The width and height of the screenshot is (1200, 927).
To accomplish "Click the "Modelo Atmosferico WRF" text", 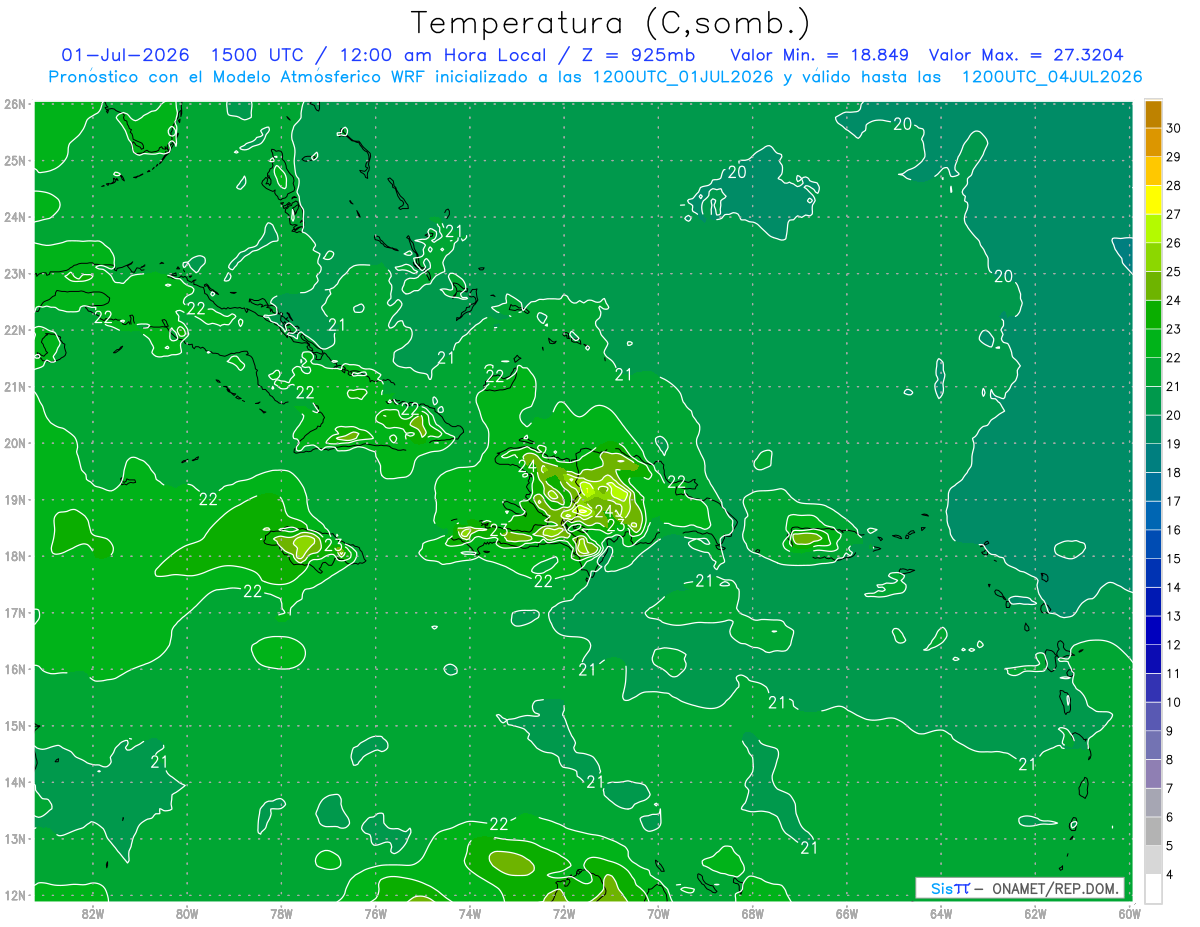I will [320, 76].
